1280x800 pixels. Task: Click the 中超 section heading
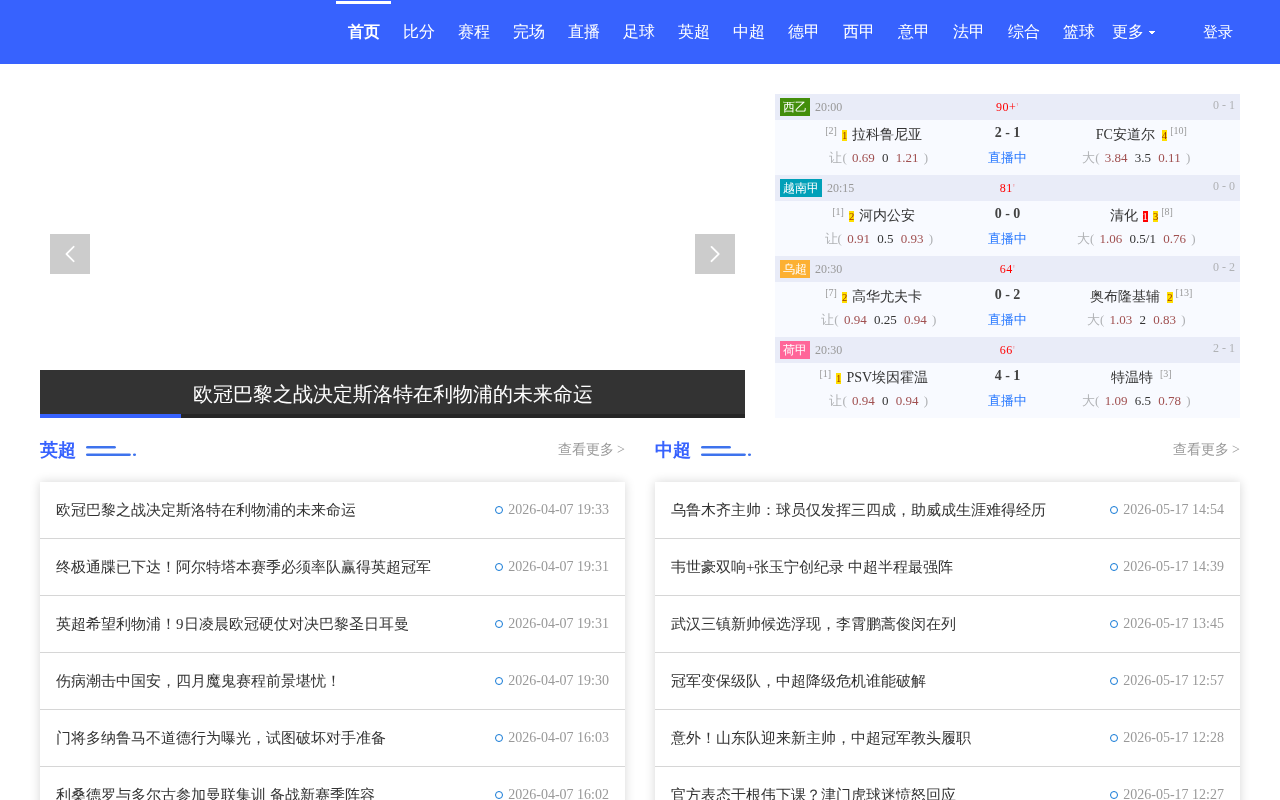[x=673, y=450]
